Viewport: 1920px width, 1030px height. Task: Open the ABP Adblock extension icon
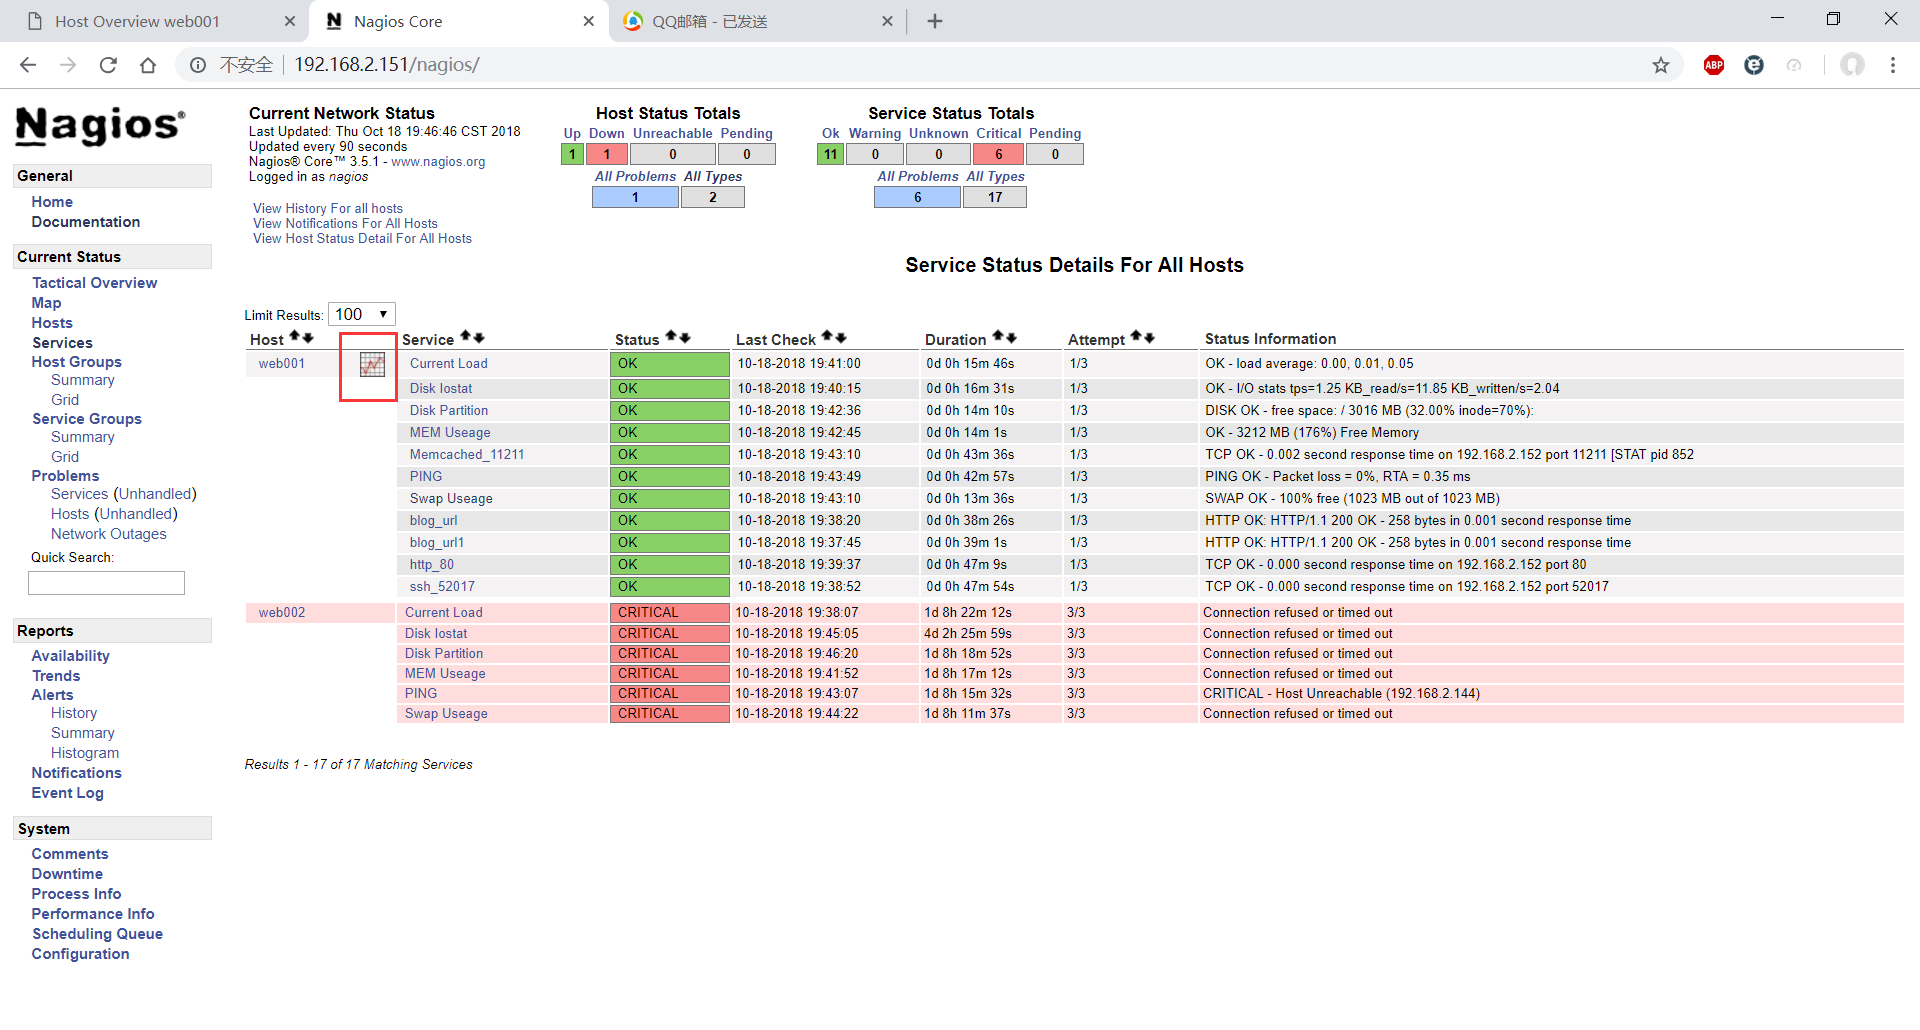pyautogui.click(x=1714, y=65)
